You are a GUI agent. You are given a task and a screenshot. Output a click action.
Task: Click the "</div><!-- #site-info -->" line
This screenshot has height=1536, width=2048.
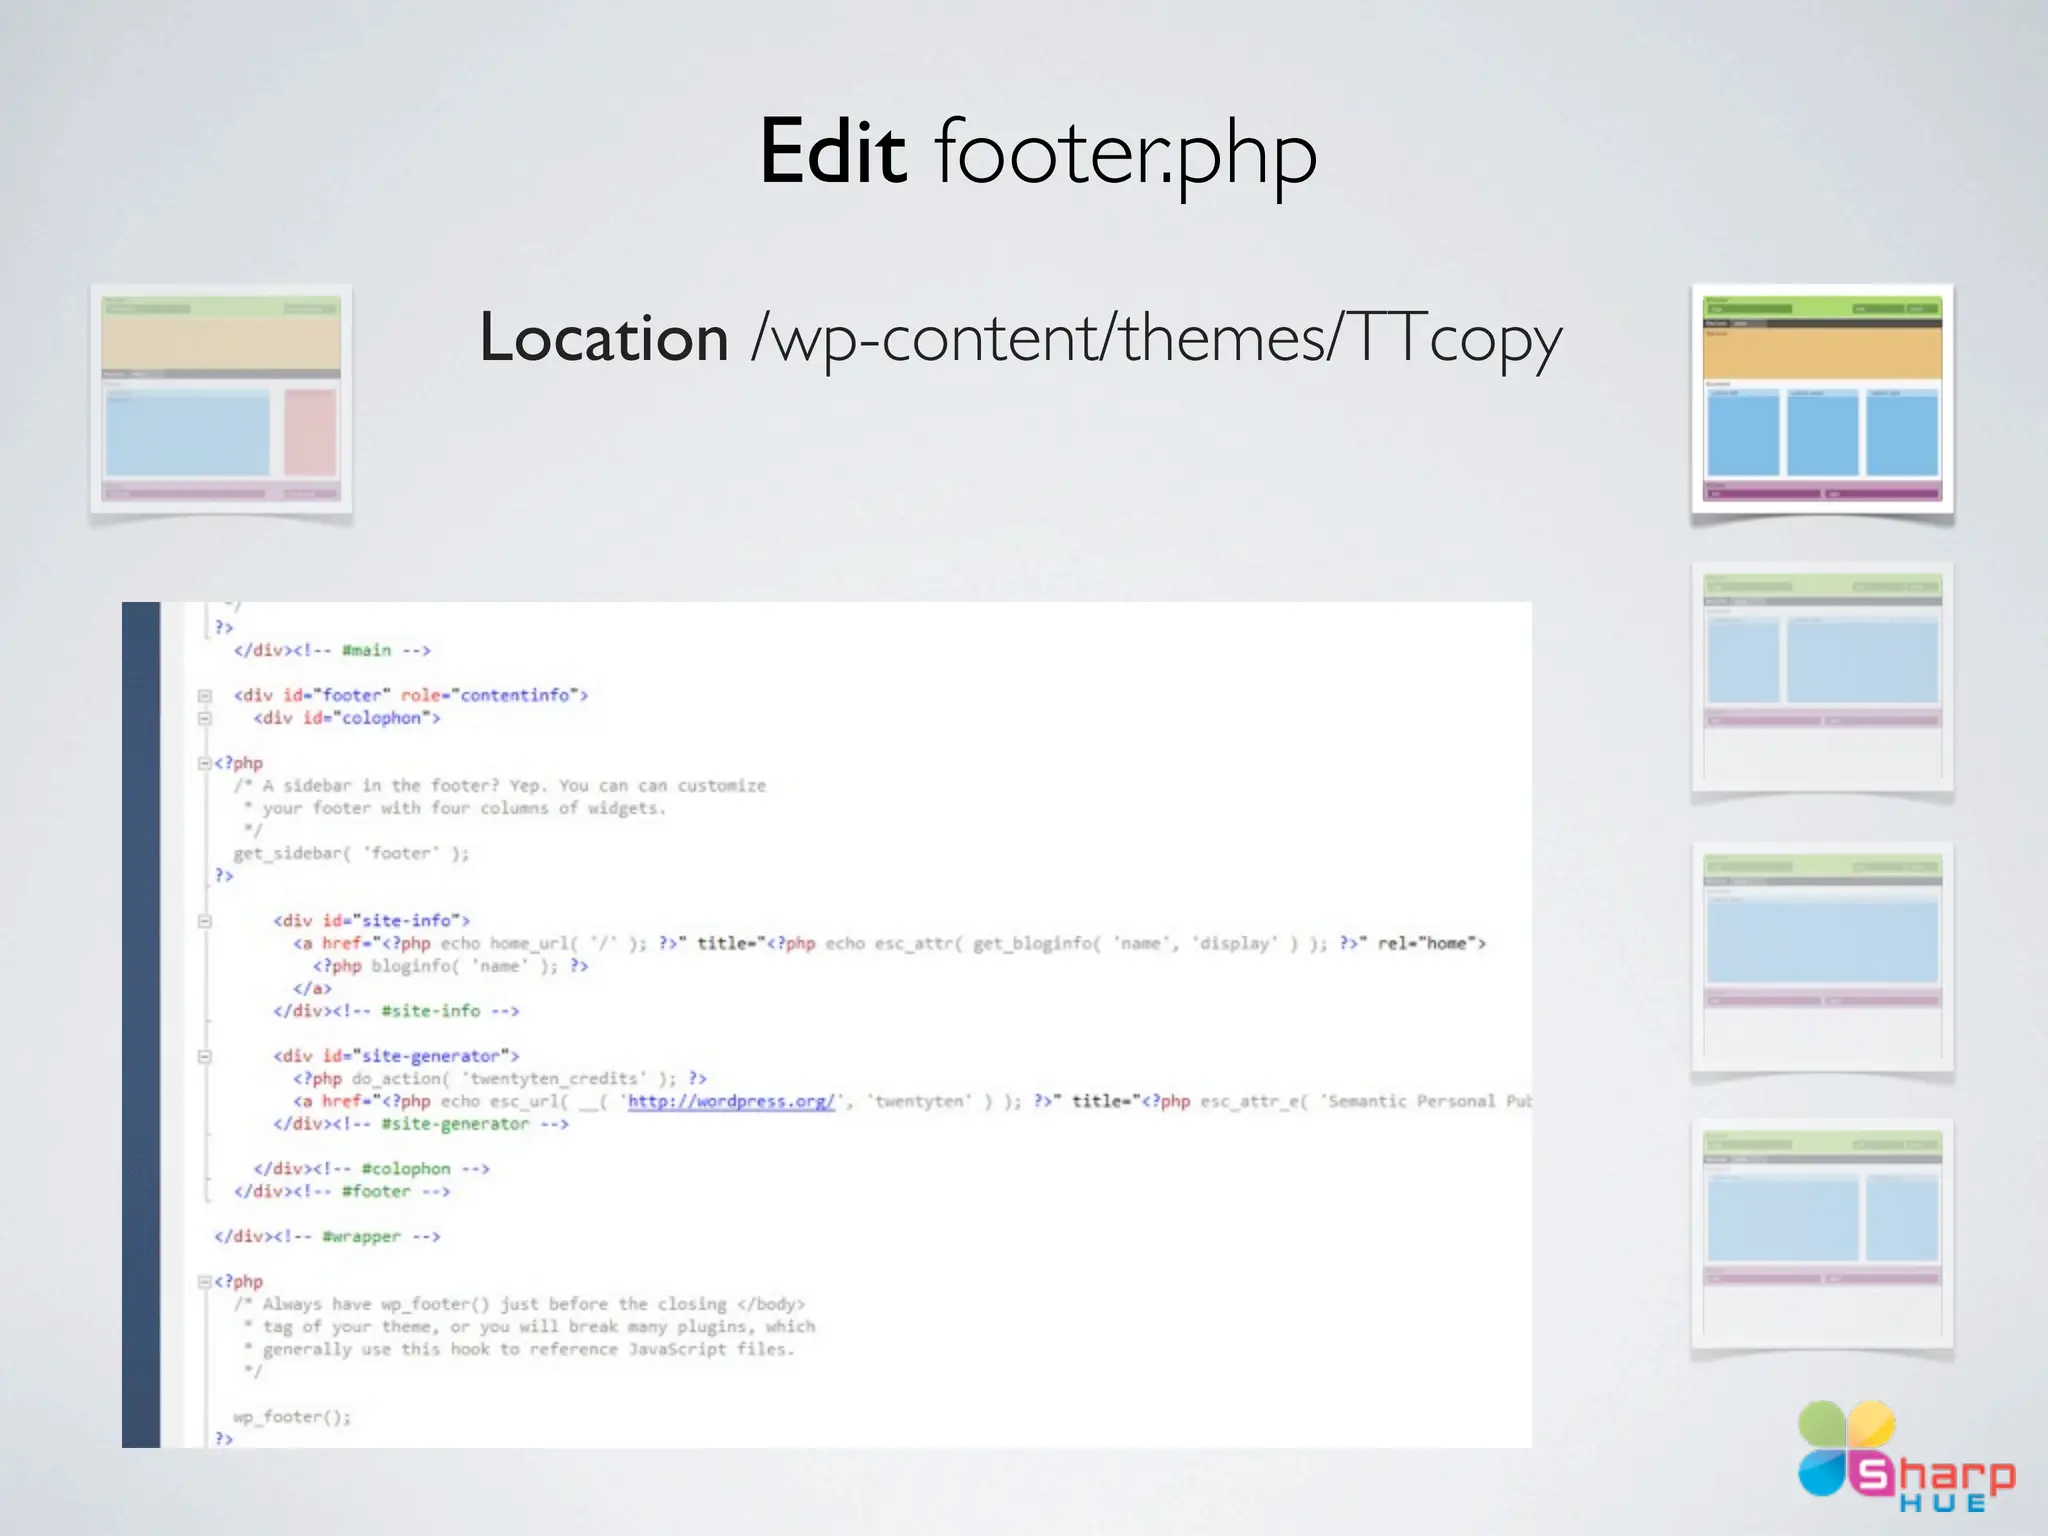click(396, 1011)
